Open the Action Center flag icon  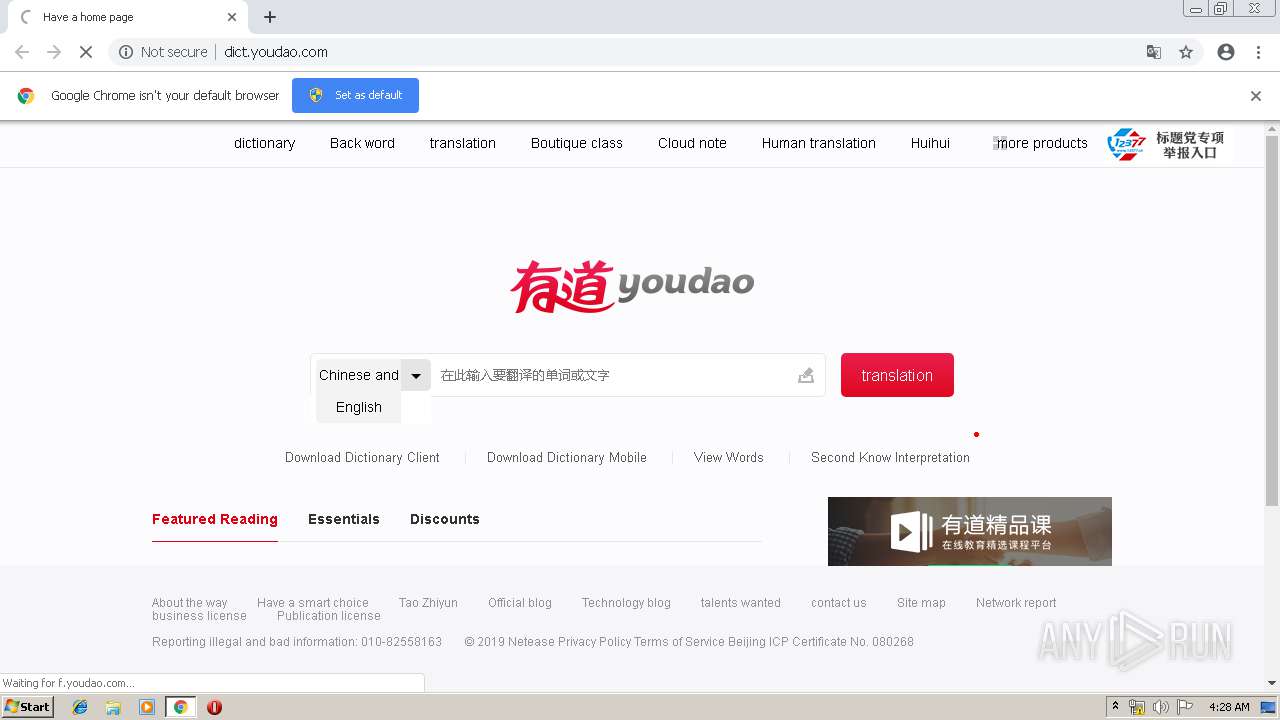click(x=1184, y=707)
